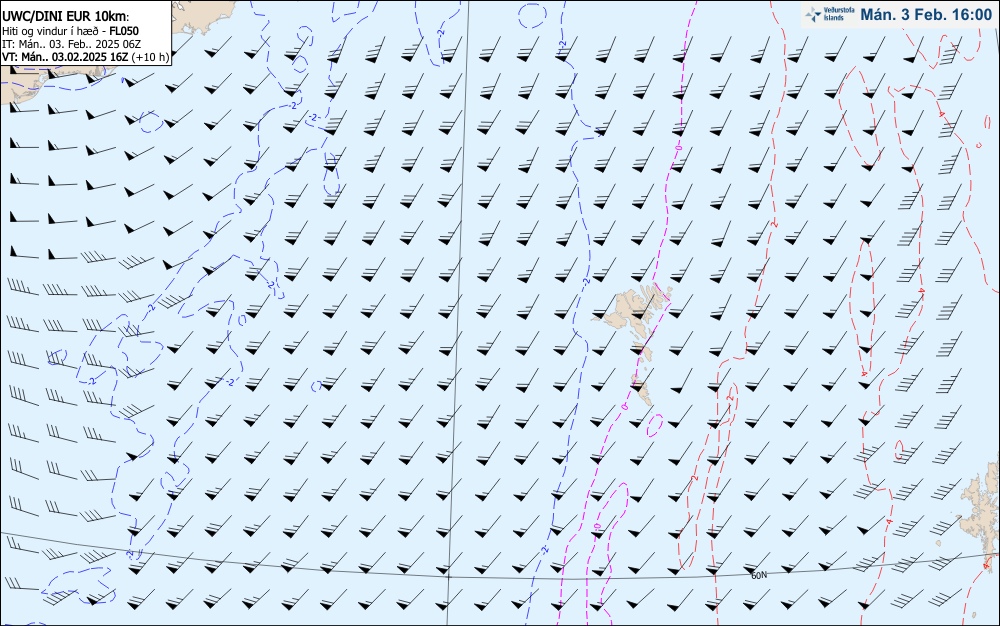Click the magenta '0' label just south of the Faroes
The height and width of the screenshot is (626, 1000).
pos(626,405)
